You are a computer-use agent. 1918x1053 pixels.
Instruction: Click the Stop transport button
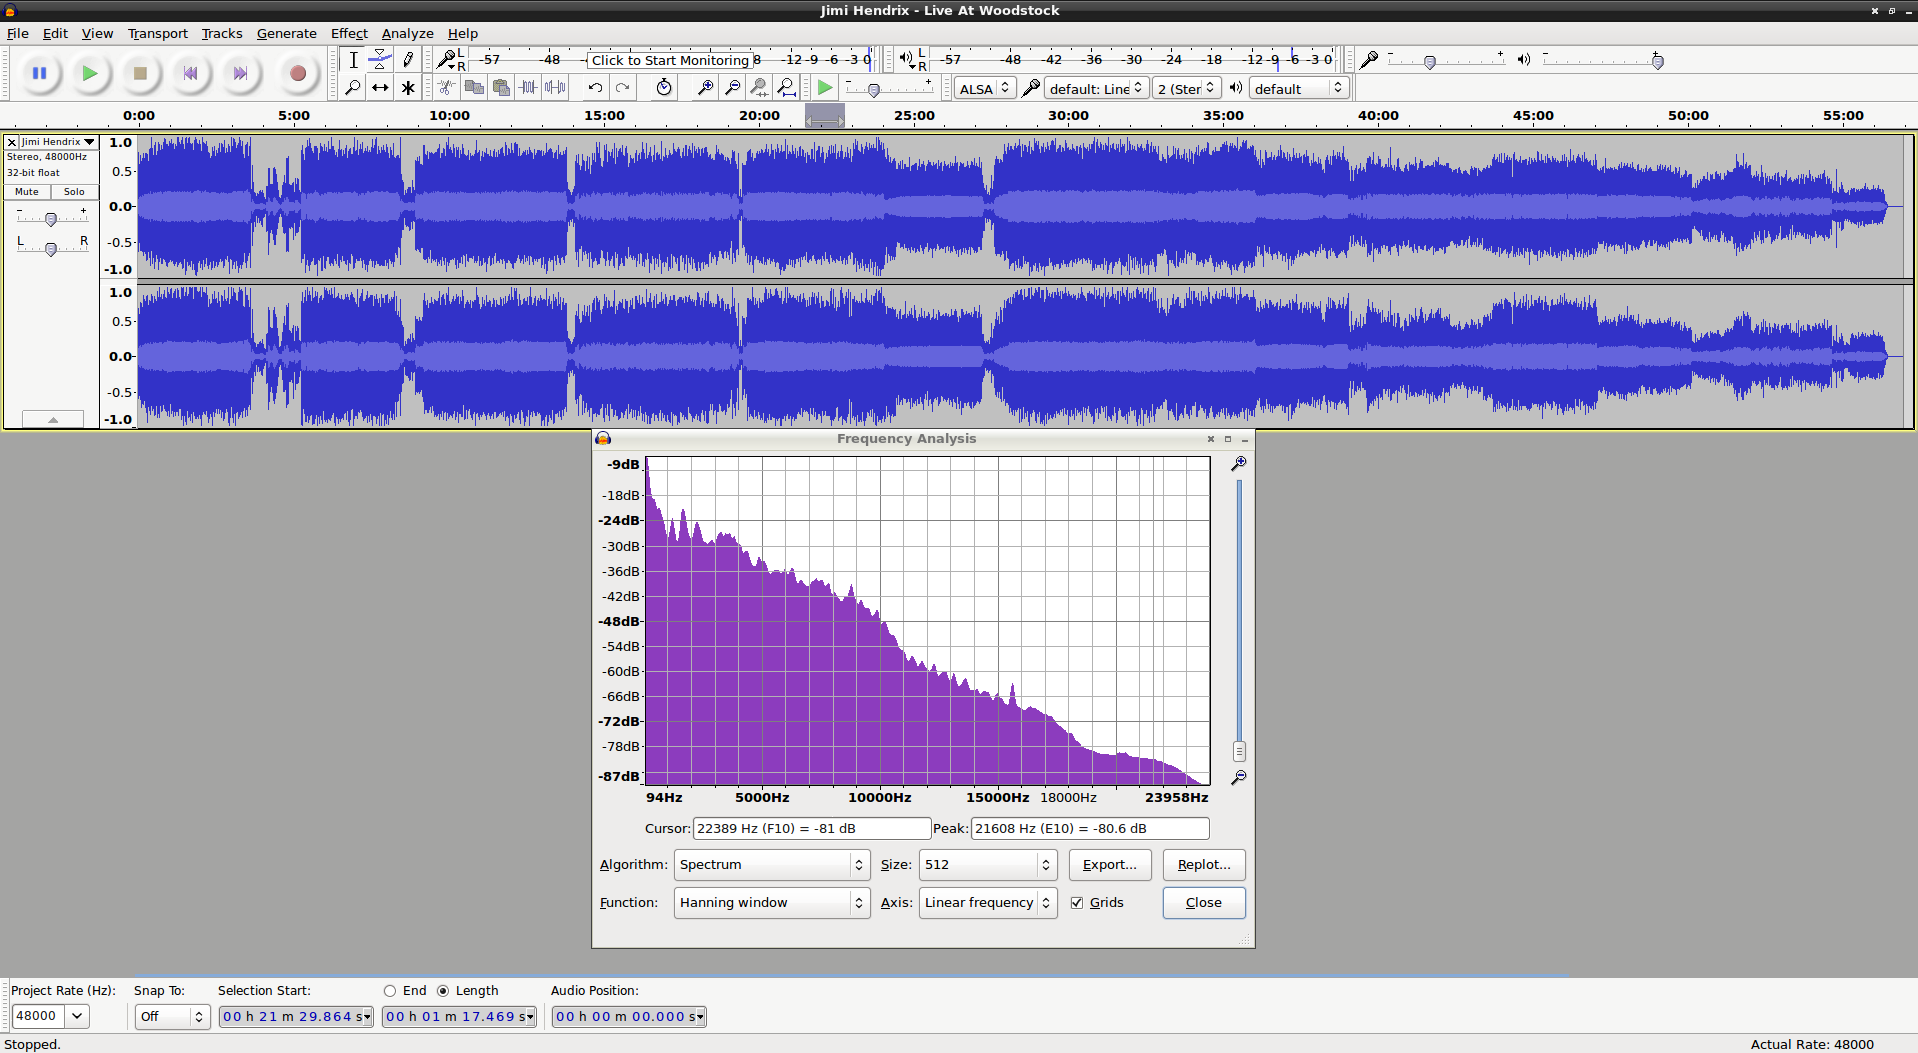click(x=140, y=73)
